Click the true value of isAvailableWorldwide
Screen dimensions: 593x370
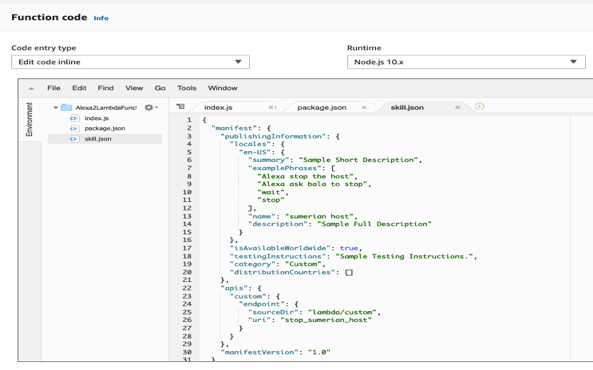point(349,248)
